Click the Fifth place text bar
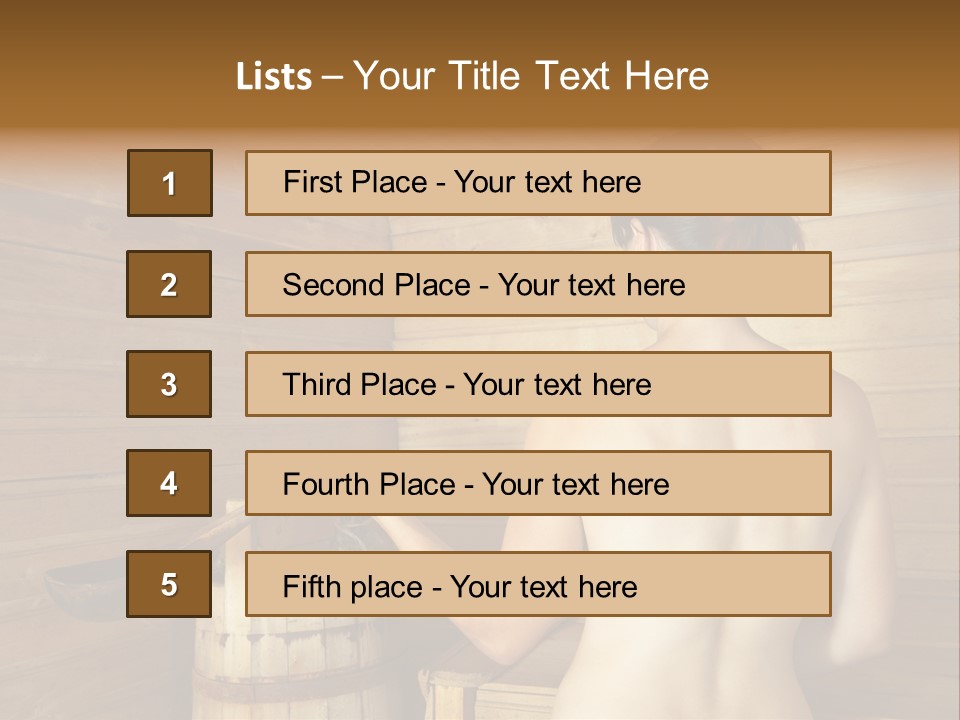This screenshot has height=720, width=960. point(538,584)
